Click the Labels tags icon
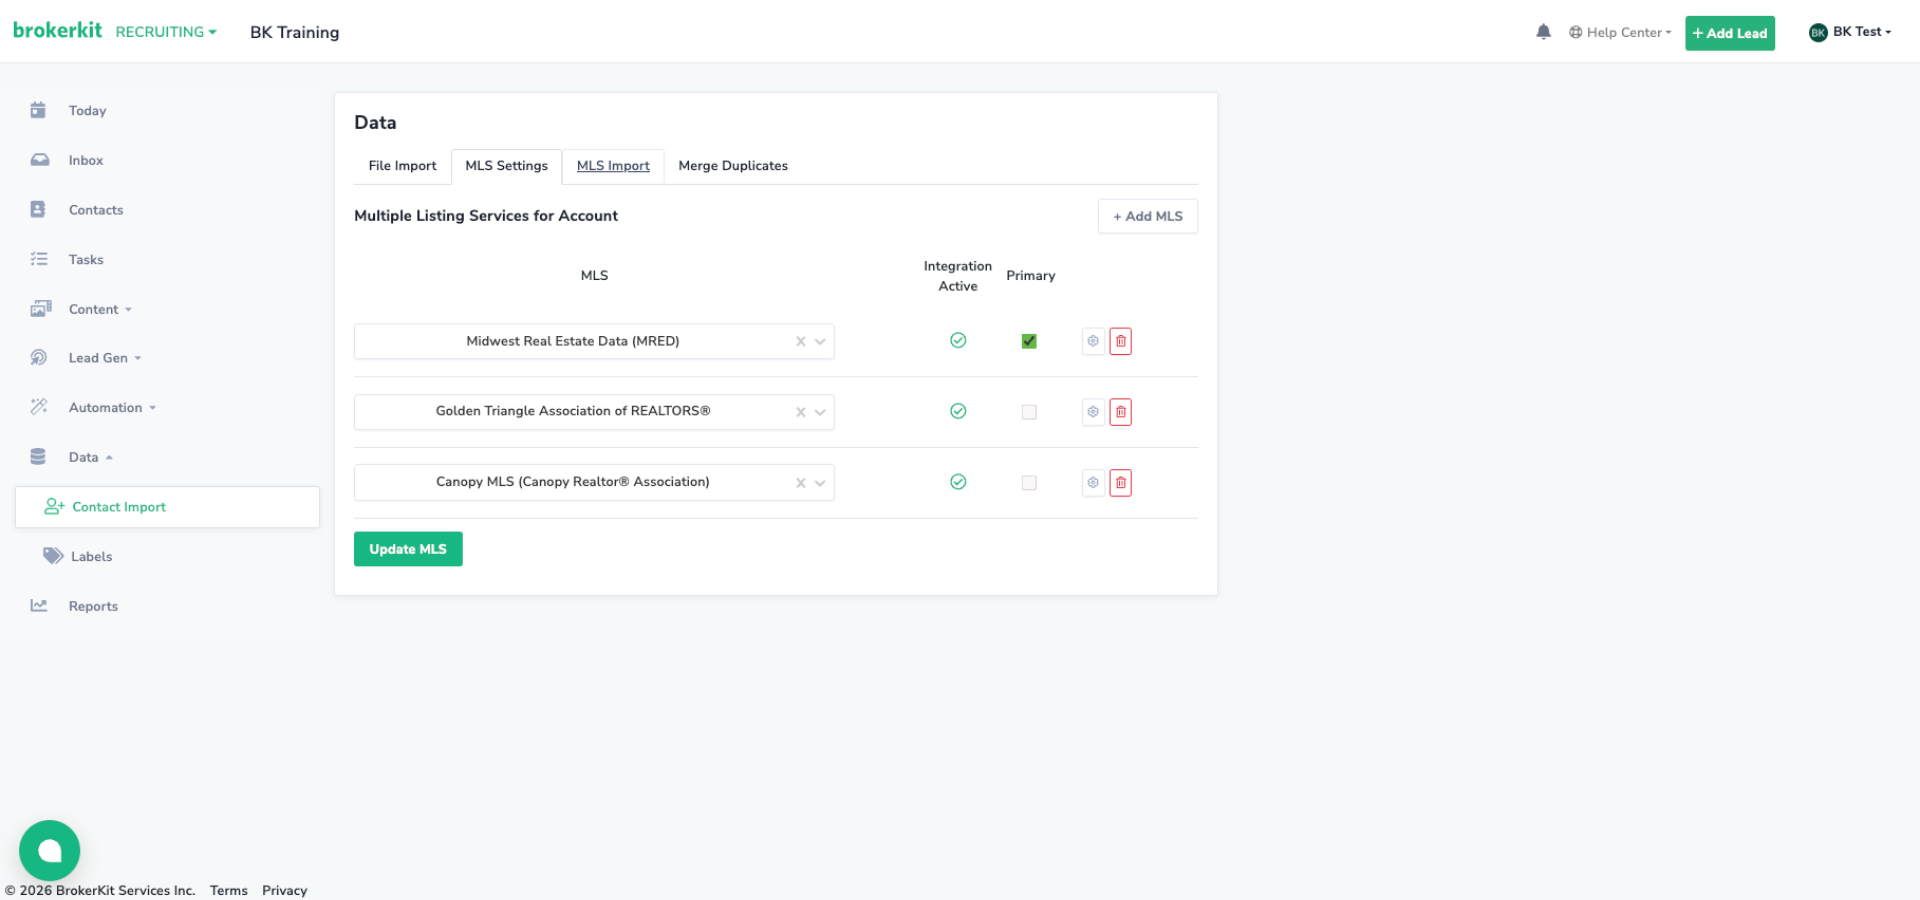 tap(53, 556)
